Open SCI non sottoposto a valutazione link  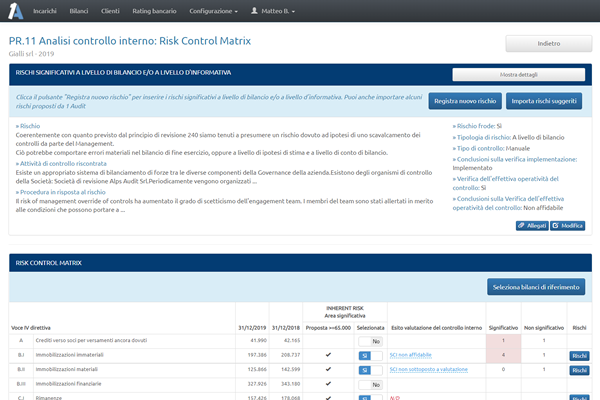click(429, 370)
